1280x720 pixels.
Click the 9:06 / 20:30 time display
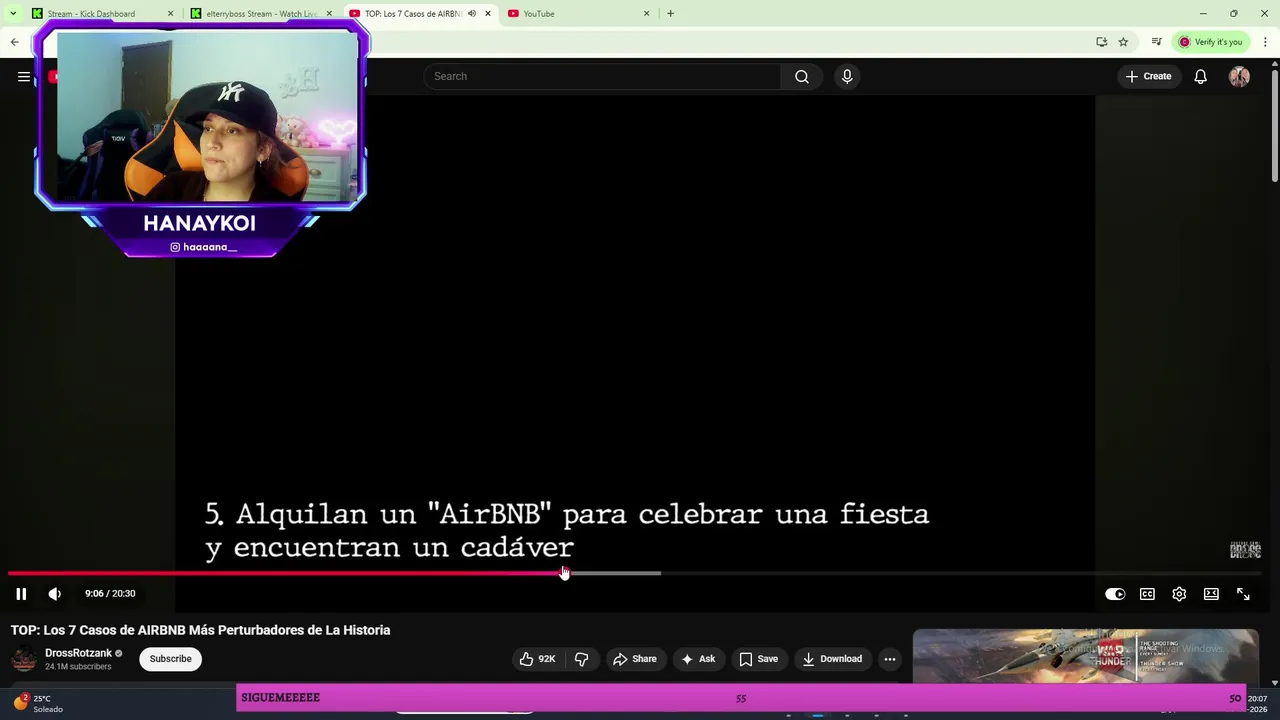[x=110, y=594]
